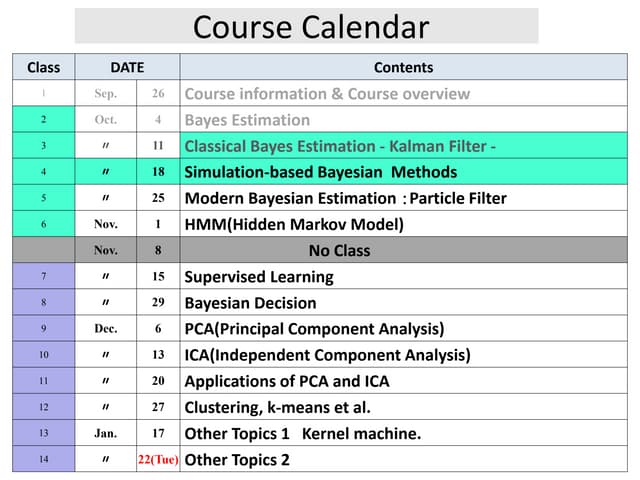Image resolution: width=640 pixels, height=480 pixels.
Task: Click Modern Bayesian Estimation: Particle Filter
Action: (345, 198)
